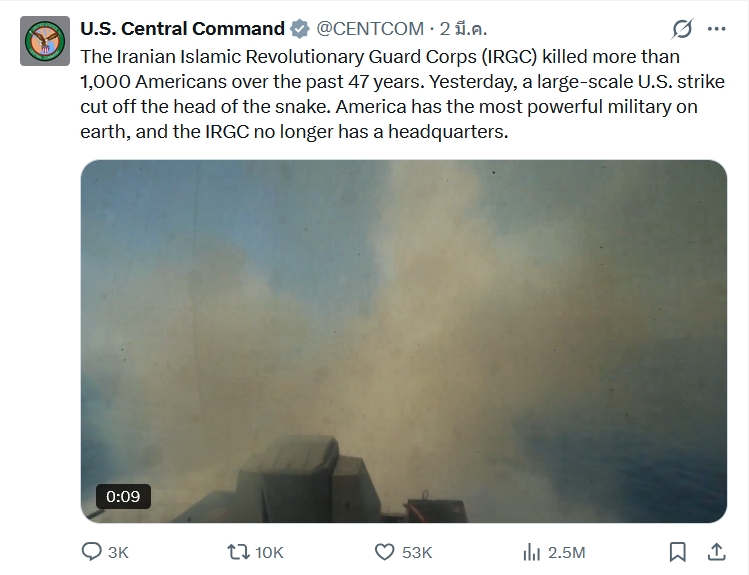
Task: Repost using the retweet arrows icon
Action: pos(238,551)
